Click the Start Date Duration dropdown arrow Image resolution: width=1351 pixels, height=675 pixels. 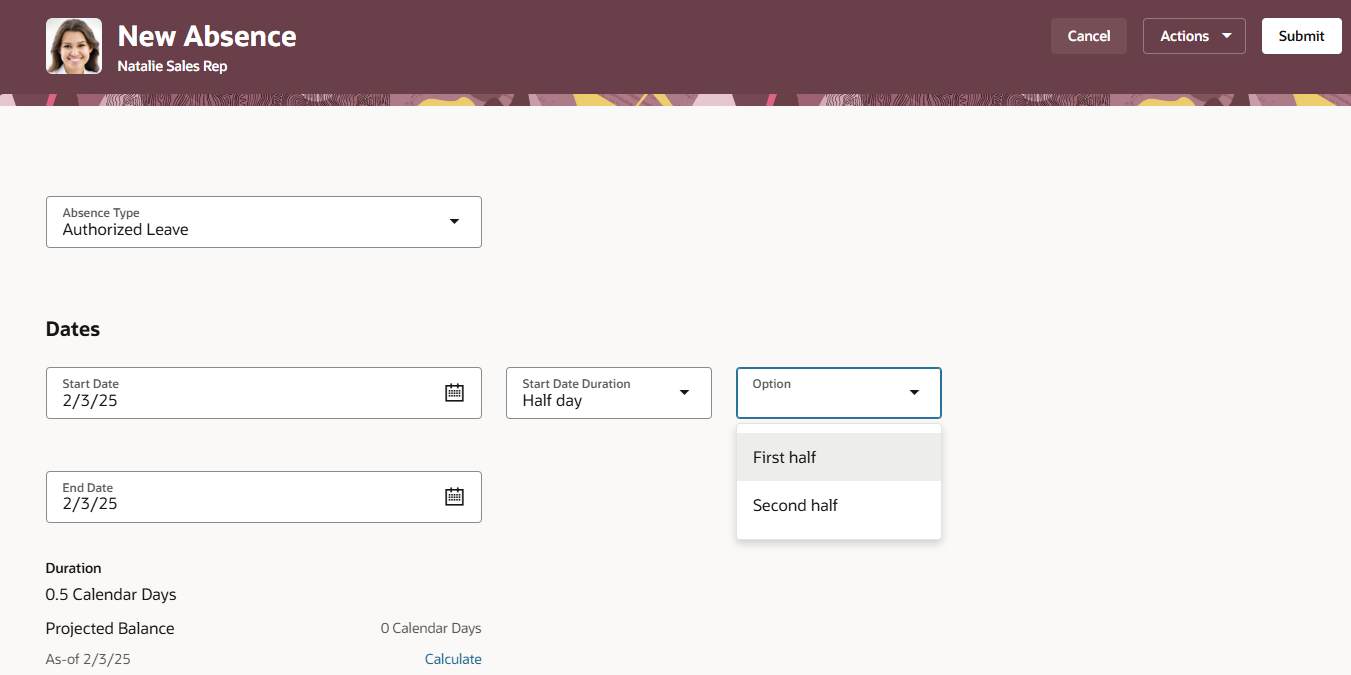tap(684, 392)
